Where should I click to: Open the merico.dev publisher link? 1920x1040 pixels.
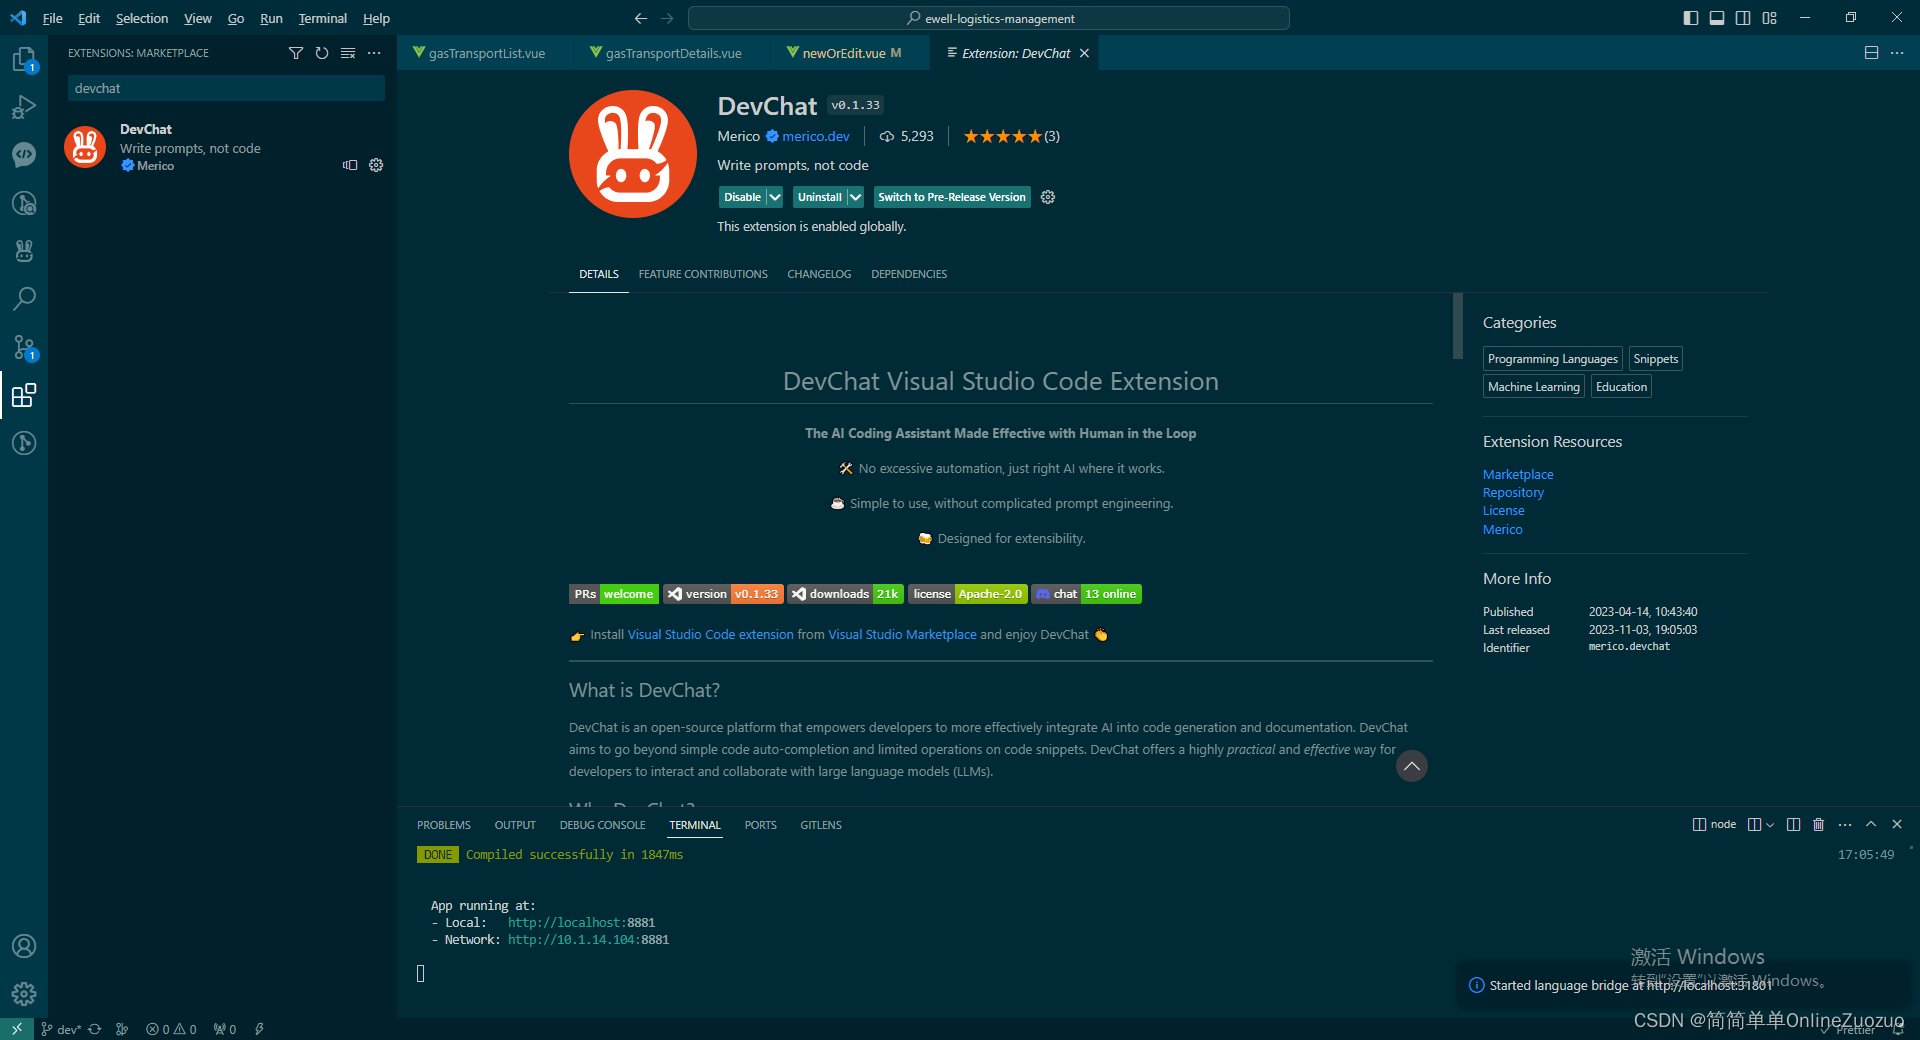coord(815,136)
